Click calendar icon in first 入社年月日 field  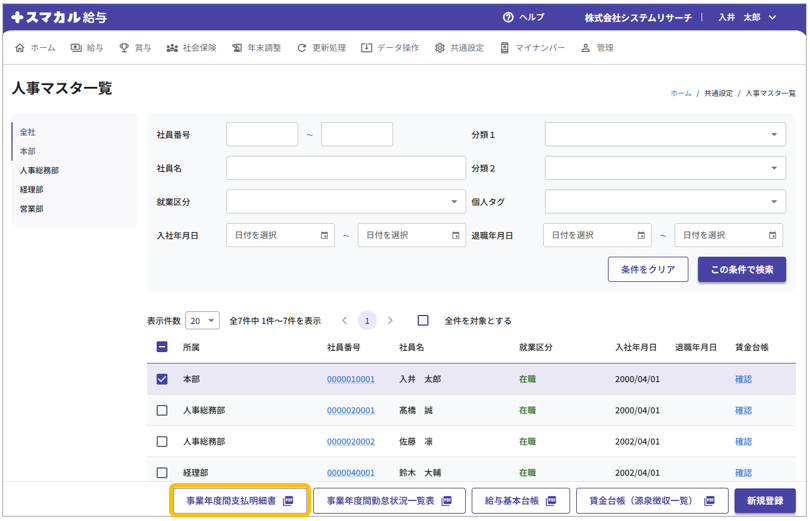324,236
